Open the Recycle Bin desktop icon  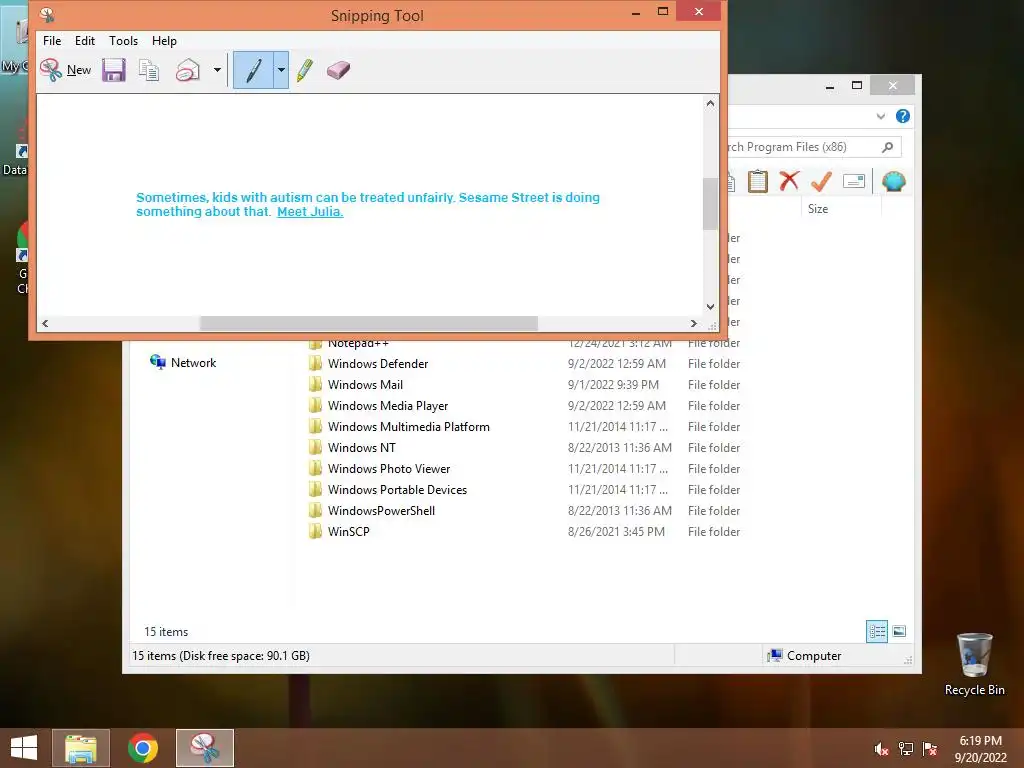point(974,664)
